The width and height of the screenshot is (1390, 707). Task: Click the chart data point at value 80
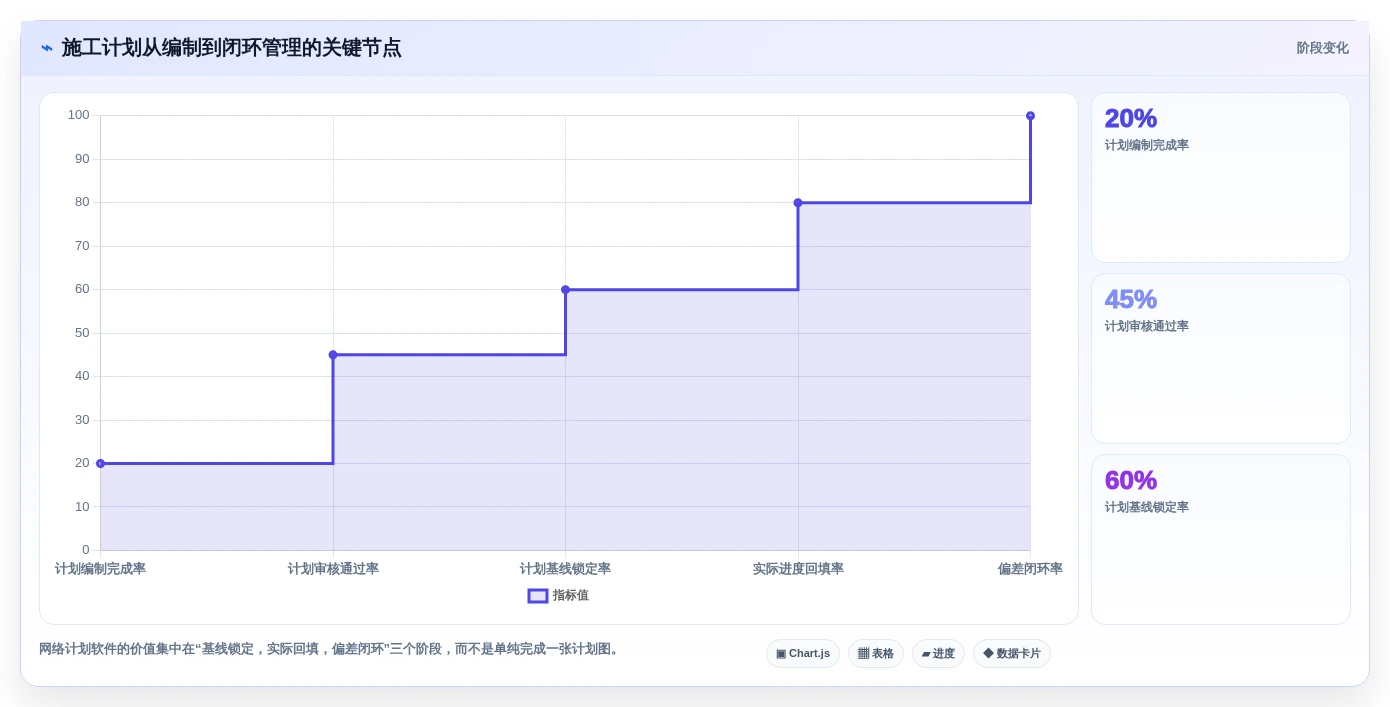pyautogui.click(x=798, y=203)
